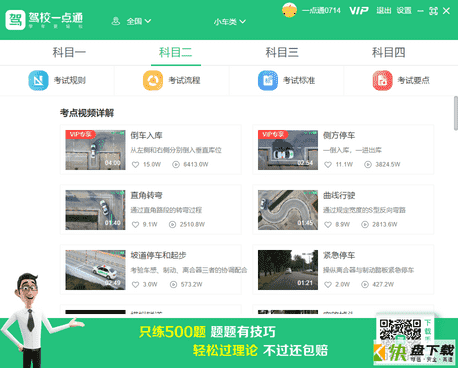Play the 曲线行驶 video thumbnail
458x368 pixels.
click(288, 210)
